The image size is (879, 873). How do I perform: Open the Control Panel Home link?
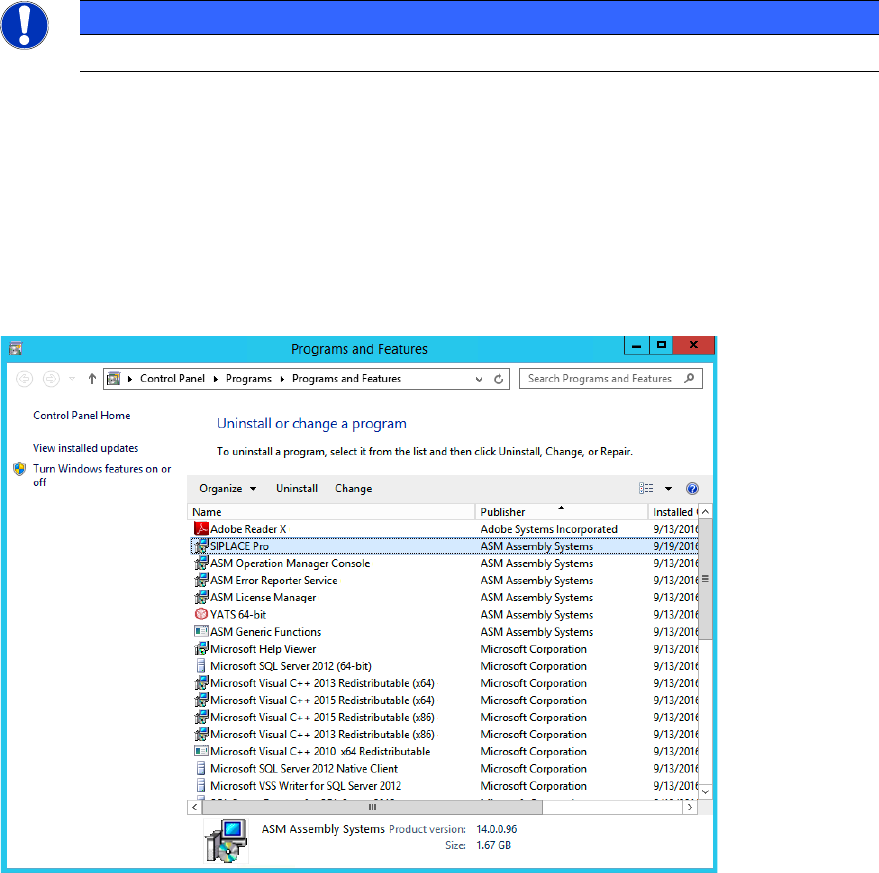click(x=81, y=415)
